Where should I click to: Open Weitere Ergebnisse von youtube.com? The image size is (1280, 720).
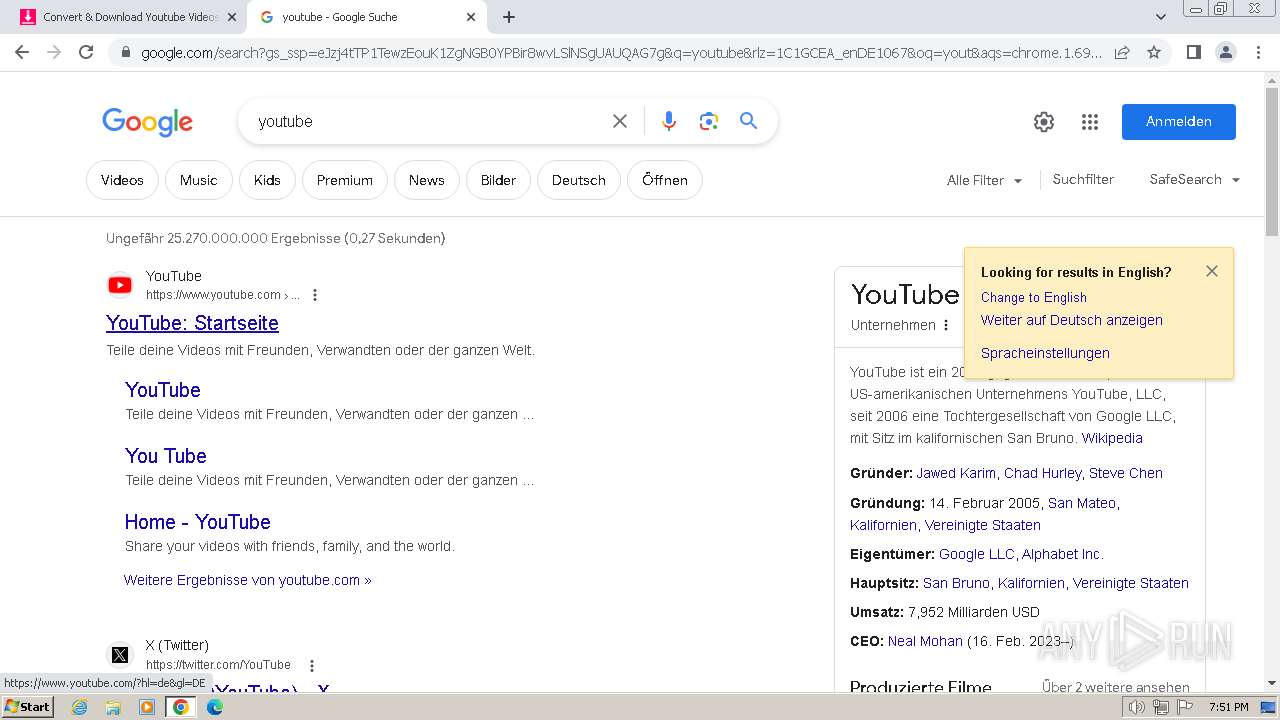[247, 580]
